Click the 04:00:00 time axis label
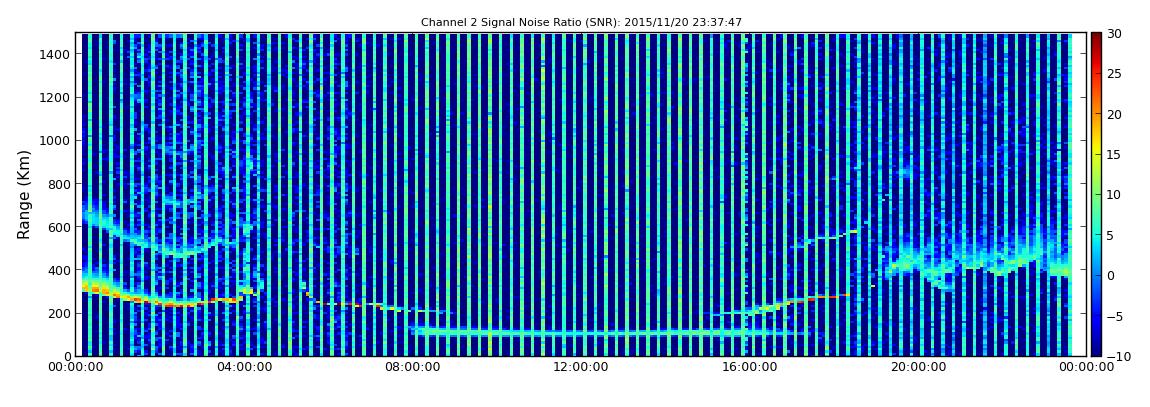Image resolution: width=1150 pixels, height=407 pixels. point(246,367)
